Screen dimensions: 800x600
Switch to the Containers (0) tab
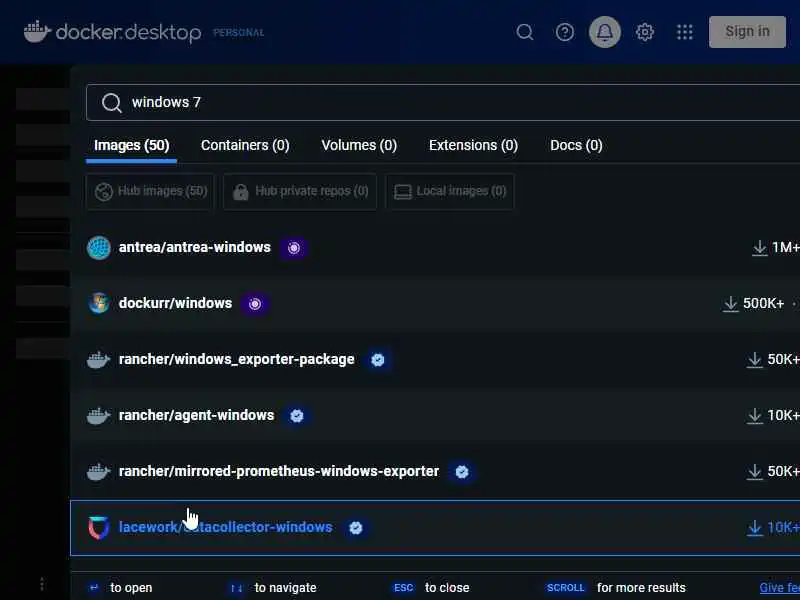point(245,145)
